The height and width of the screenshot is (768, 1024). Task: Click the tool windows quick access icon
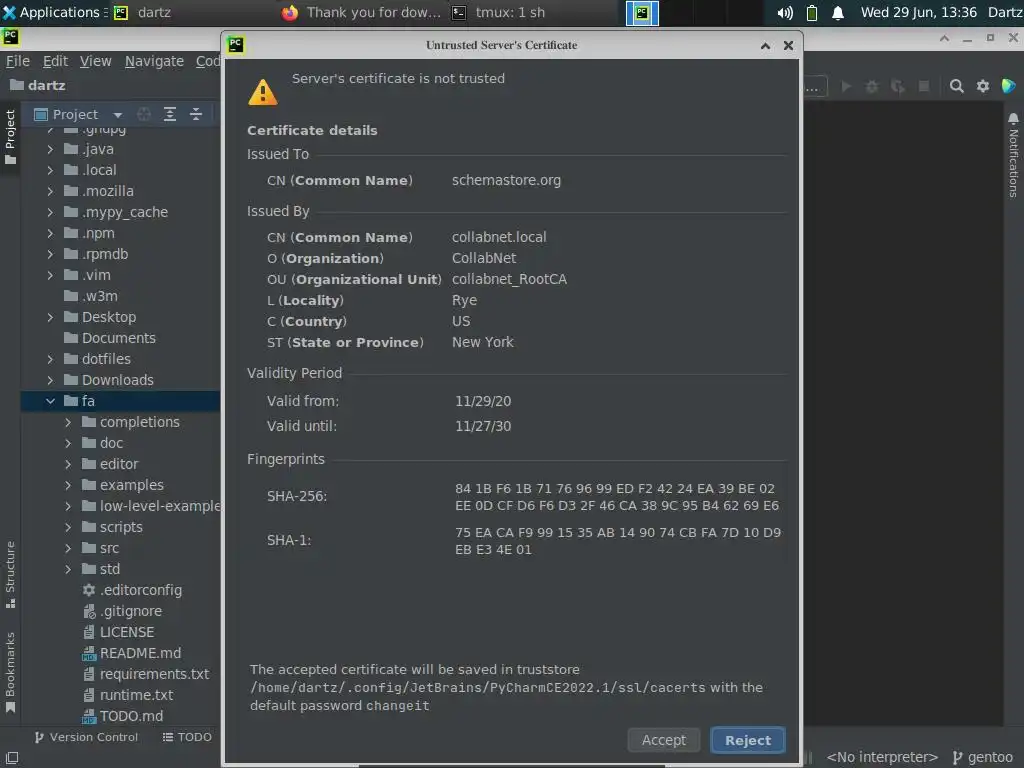pyautogui.click(x=11, y=758)
